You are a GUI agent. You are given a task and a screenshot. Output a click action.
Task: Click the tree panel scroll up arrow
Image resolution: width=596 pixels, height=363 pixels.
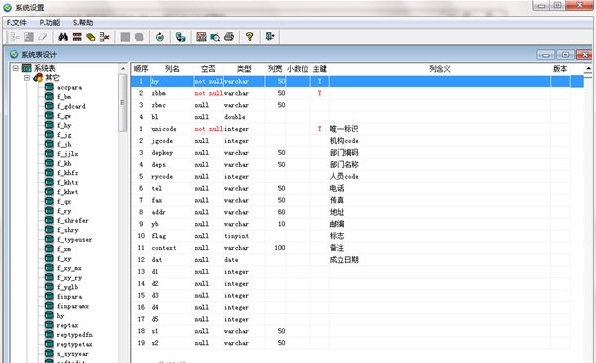tap(122, 69)
